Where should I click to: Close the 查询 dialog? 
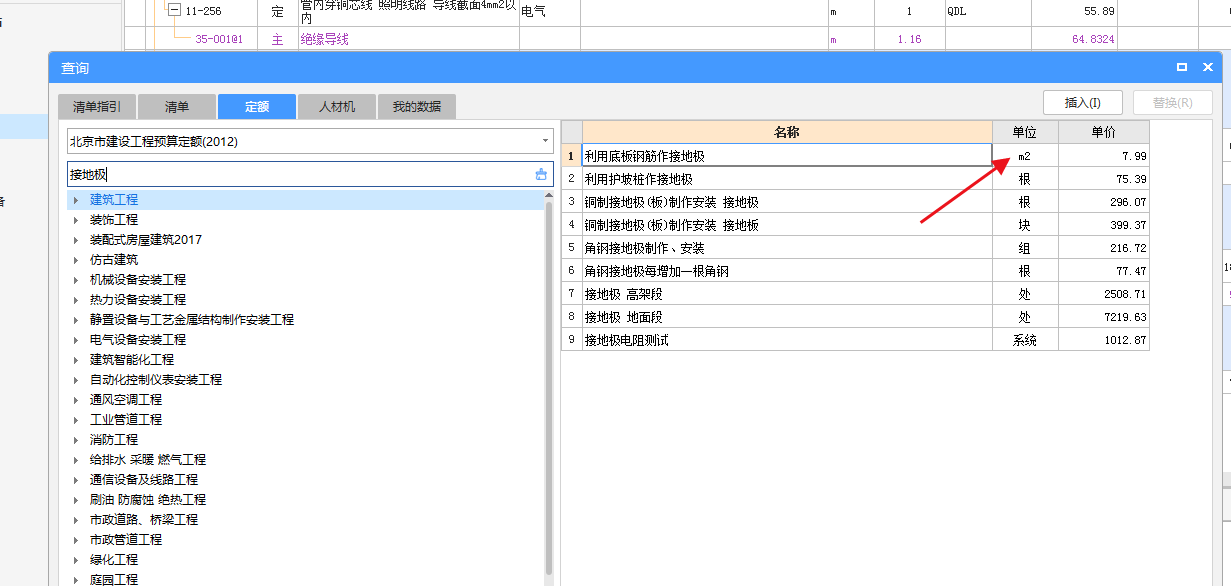pyautogui.click(x=1208, y=68)
